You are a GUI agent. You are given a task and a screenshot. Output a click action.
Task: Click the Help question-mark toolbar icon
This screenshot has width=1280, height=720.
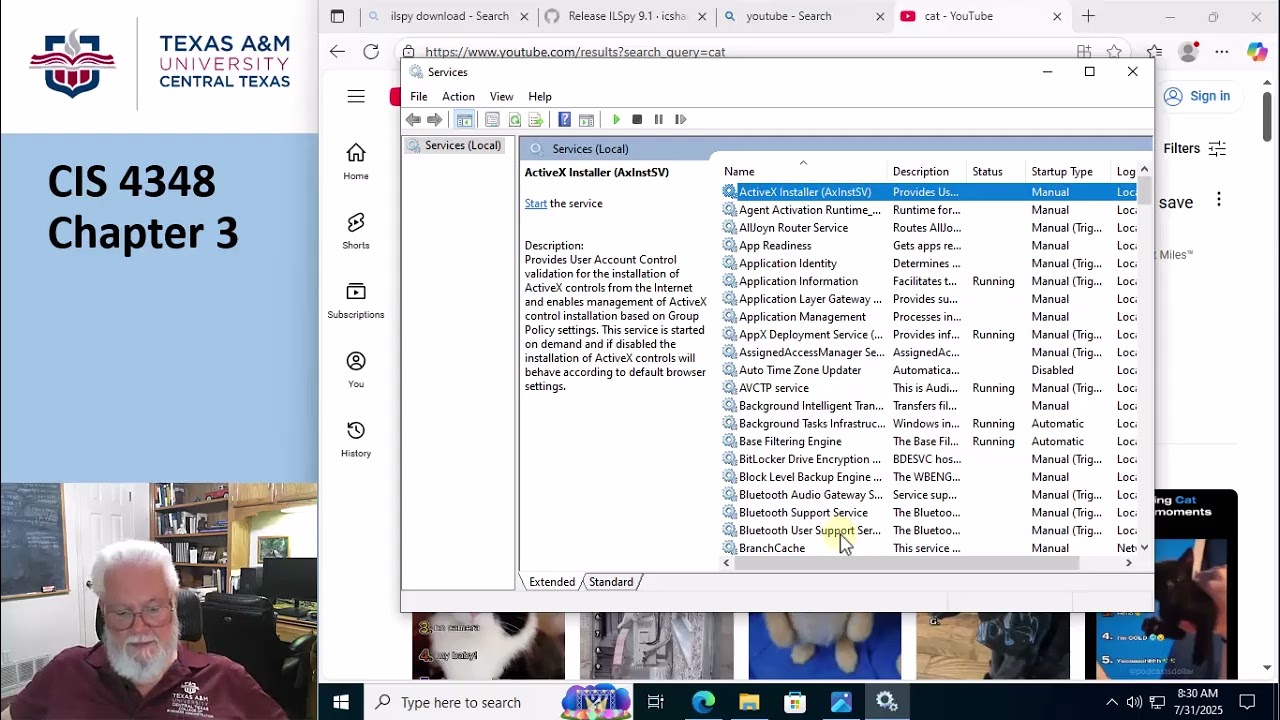[x=564, y=120]
